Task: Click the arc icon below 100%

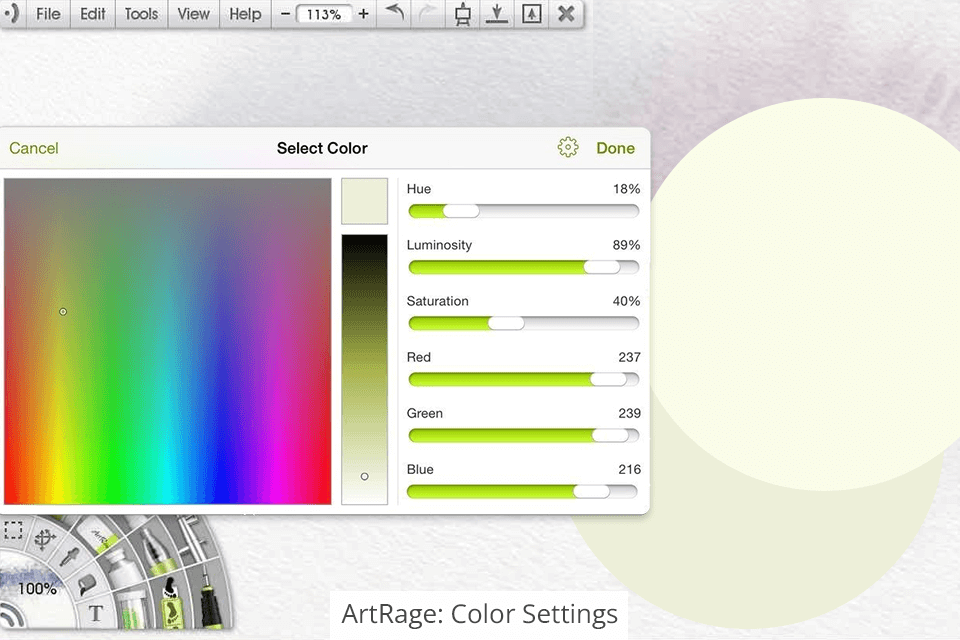Action: [12, 614]
